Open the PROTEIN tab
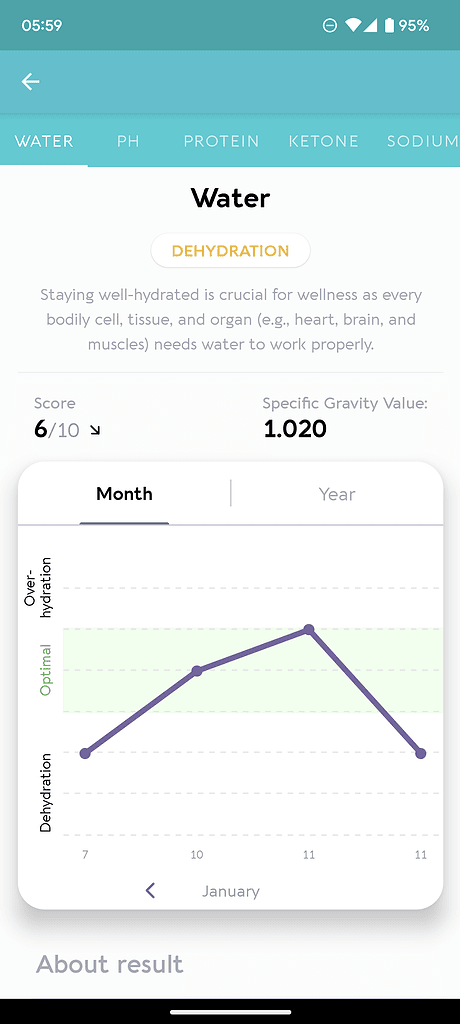 pyautogui.click(x=221, y=141)
